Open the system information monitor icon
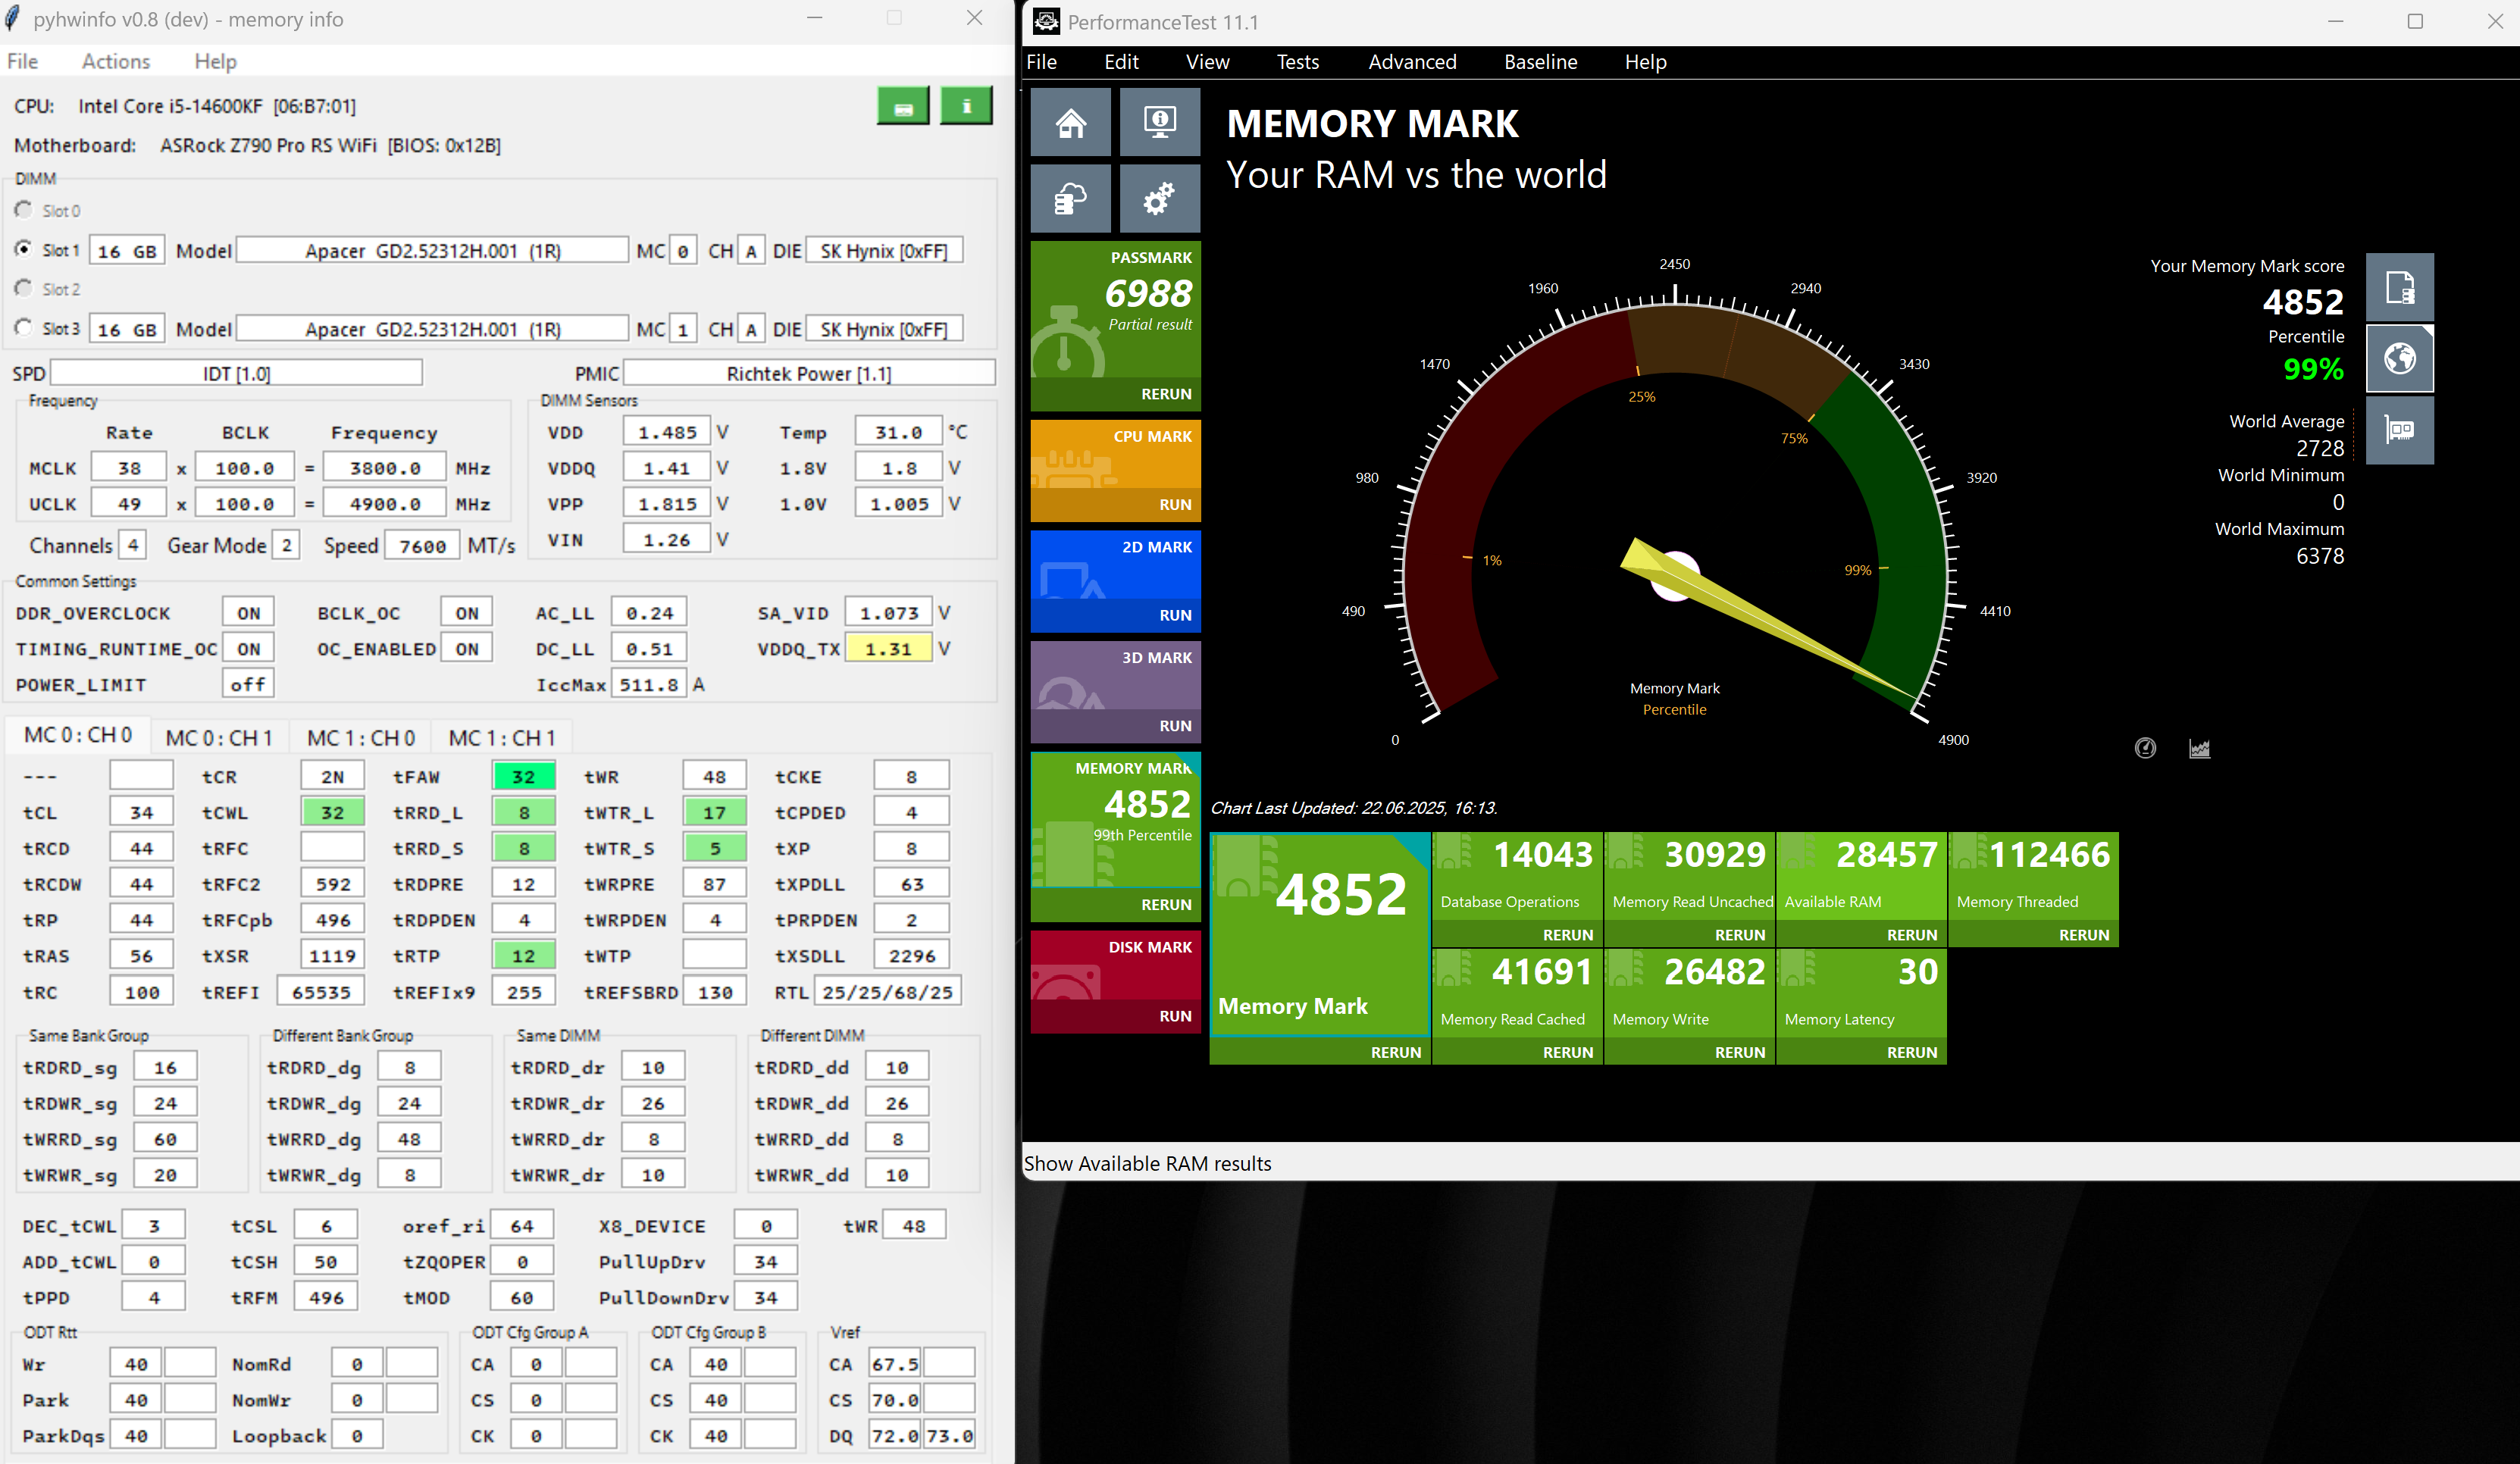Viewport: 2520px width, 1464px height. [x=1159, y=122]
